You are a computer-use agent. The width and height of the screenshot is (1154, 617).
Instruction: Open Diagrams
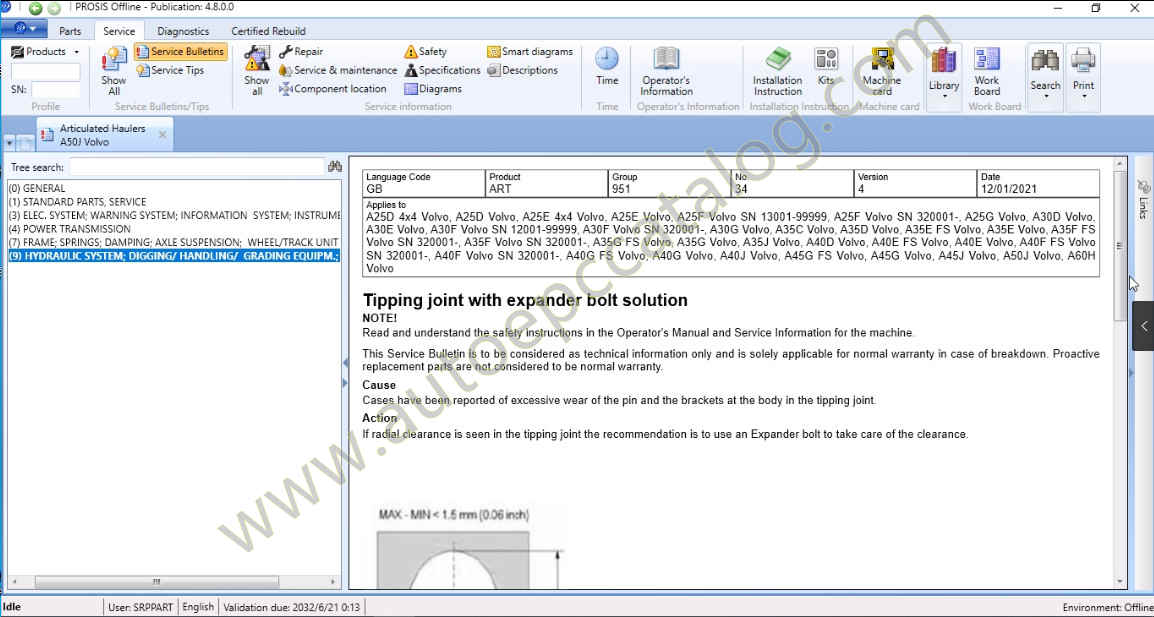point(433,88)
